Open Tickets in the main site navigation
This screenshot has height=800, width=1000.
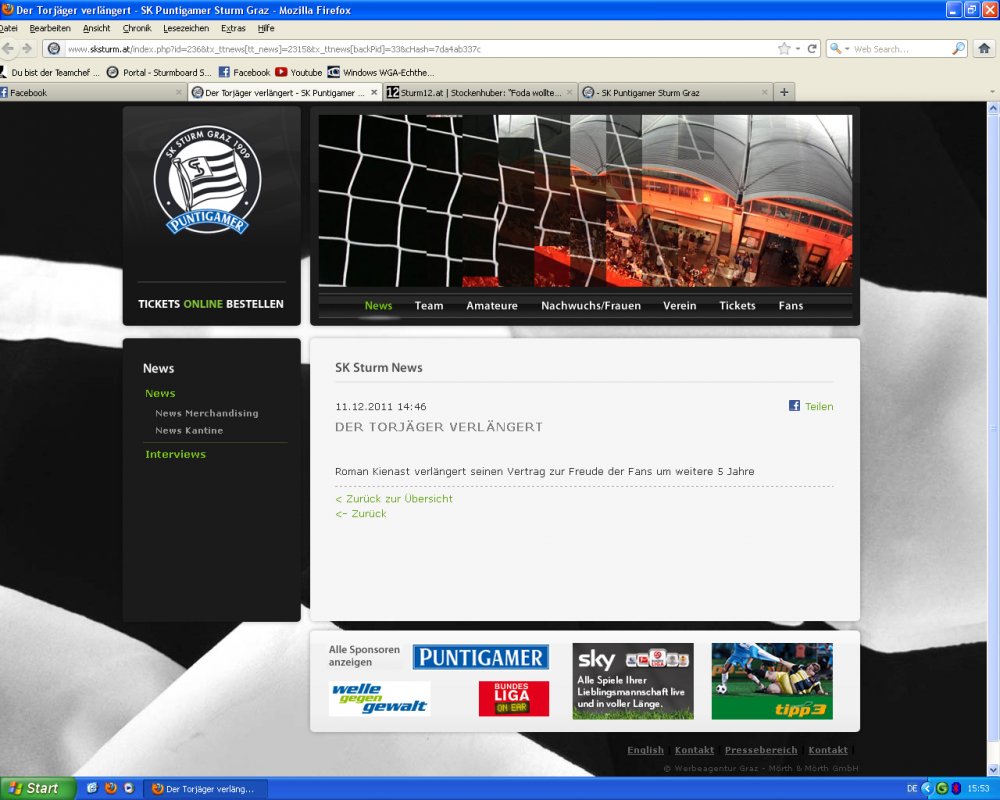(737, 306)
